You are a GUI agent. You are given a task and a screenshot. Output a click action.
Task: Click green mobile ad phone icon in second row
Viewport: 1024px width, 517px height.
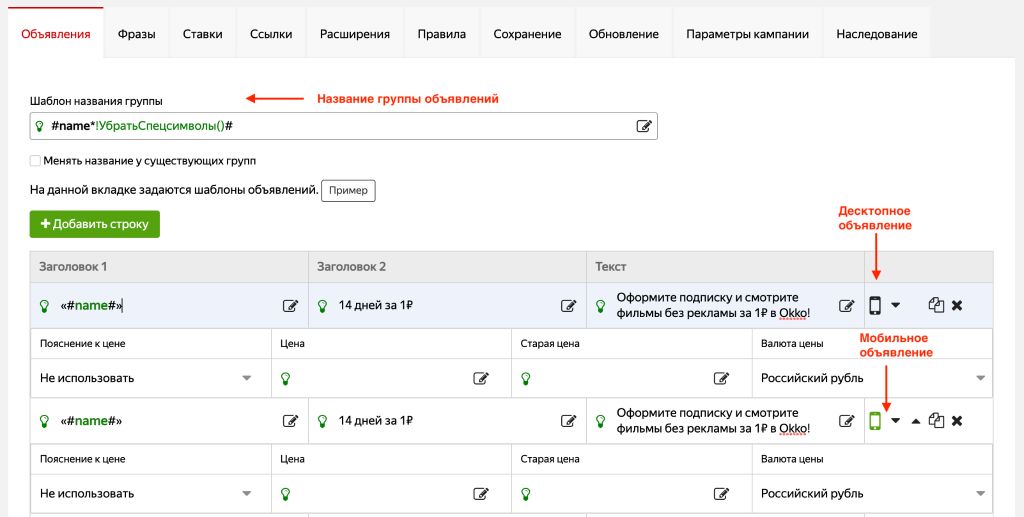(x=875, y=421)
